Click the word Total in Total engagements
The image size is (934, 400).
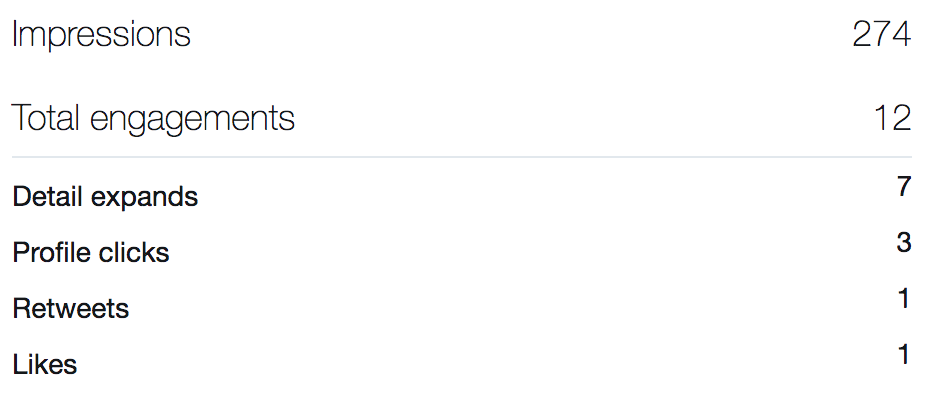click(x=46, y=119)
